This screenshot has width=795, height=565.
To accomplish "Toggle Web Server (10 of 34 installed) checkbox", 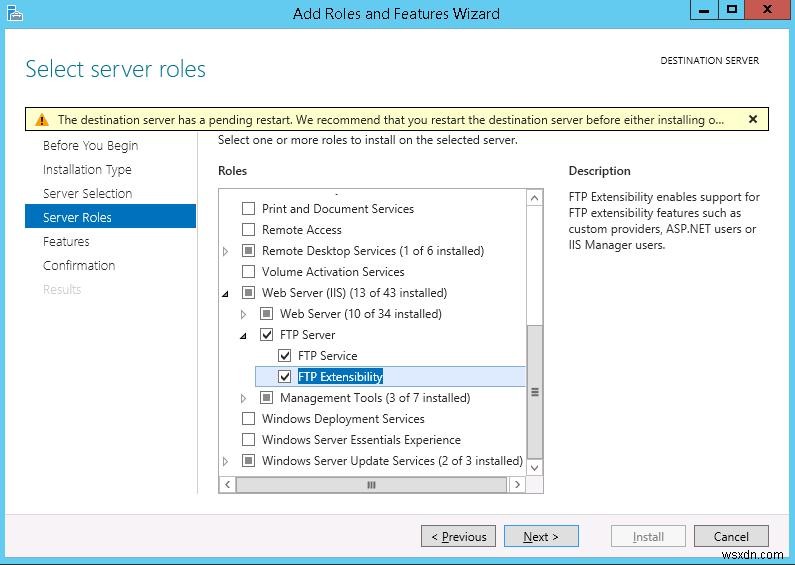I will coord(267,313).
